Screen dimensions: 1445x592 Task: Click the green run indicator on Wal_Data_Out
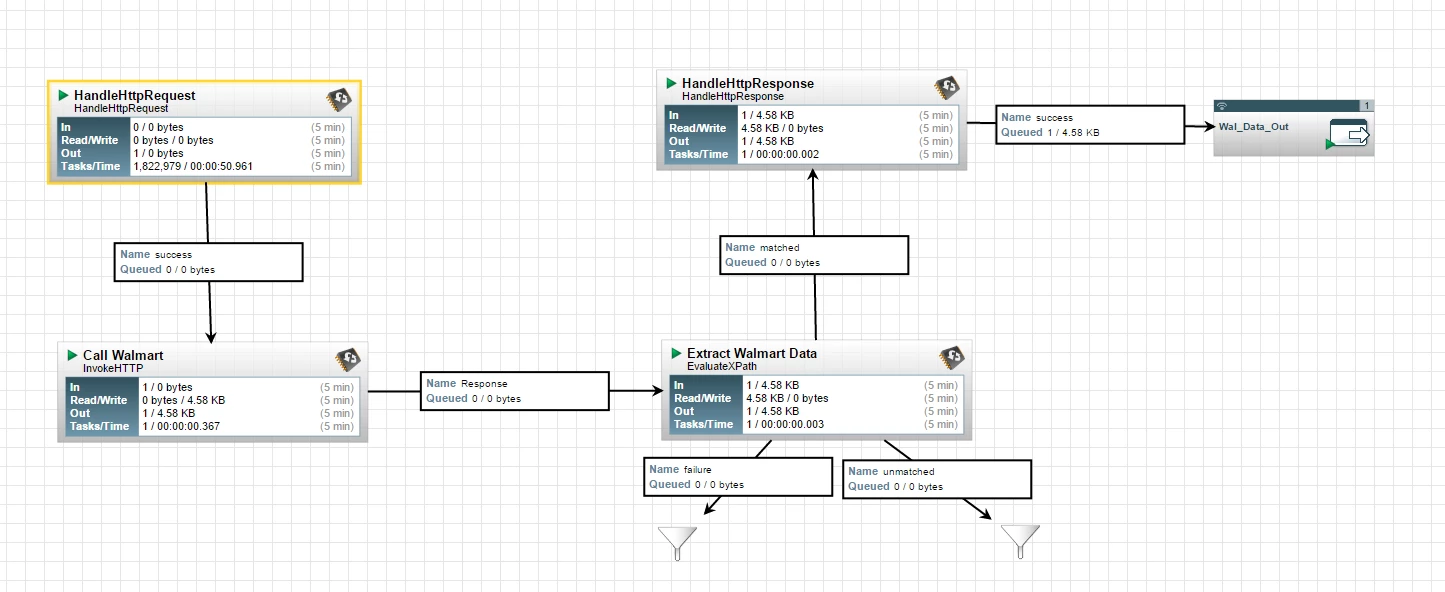(1330, 145)
